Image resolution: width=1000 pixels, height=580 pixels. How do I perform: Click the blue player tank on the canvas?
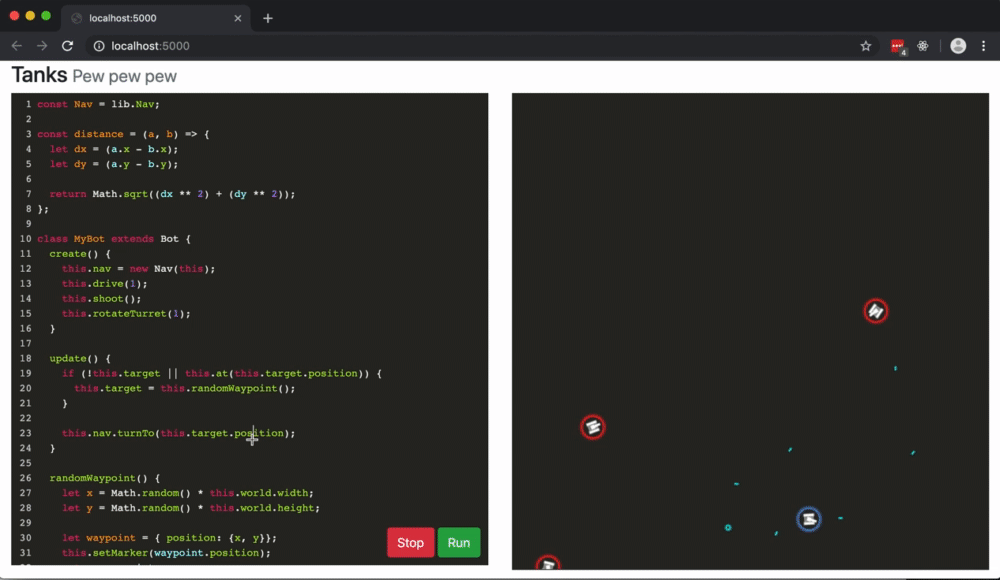(x=809, y=519)
